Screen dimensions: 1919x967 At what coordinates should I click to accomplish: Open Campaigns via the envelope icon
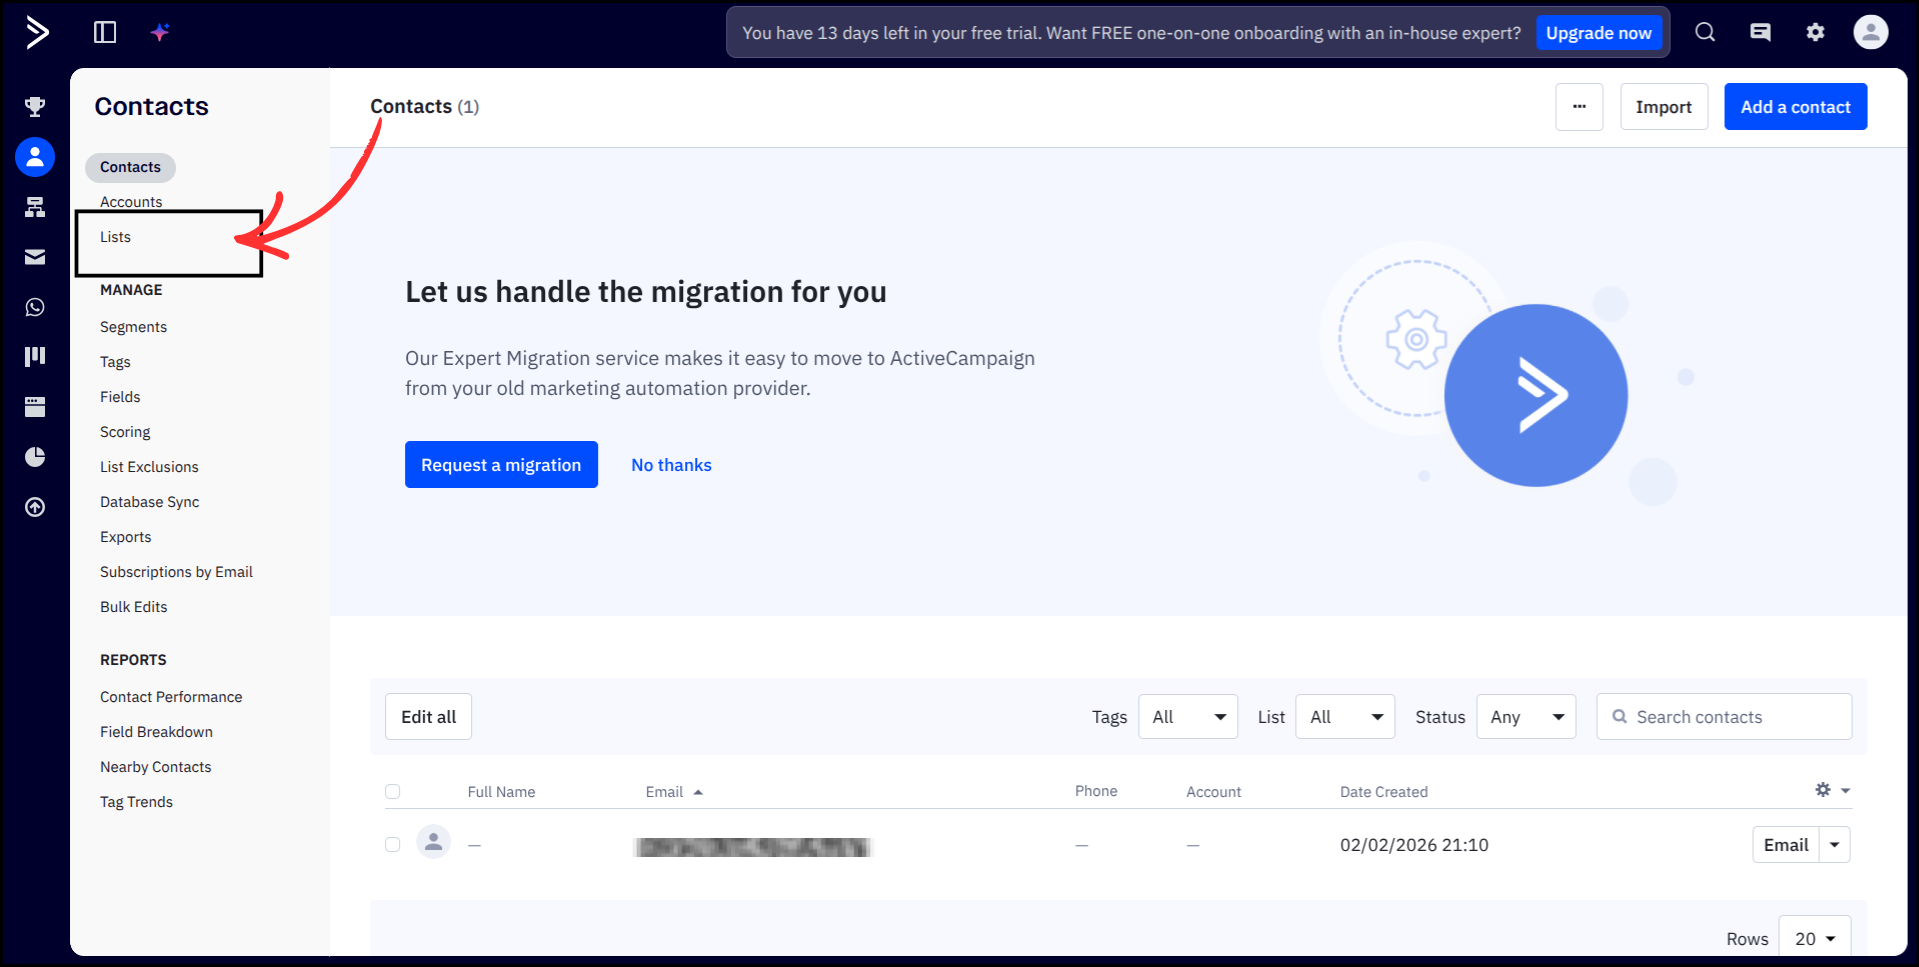[x=35, y=257]
